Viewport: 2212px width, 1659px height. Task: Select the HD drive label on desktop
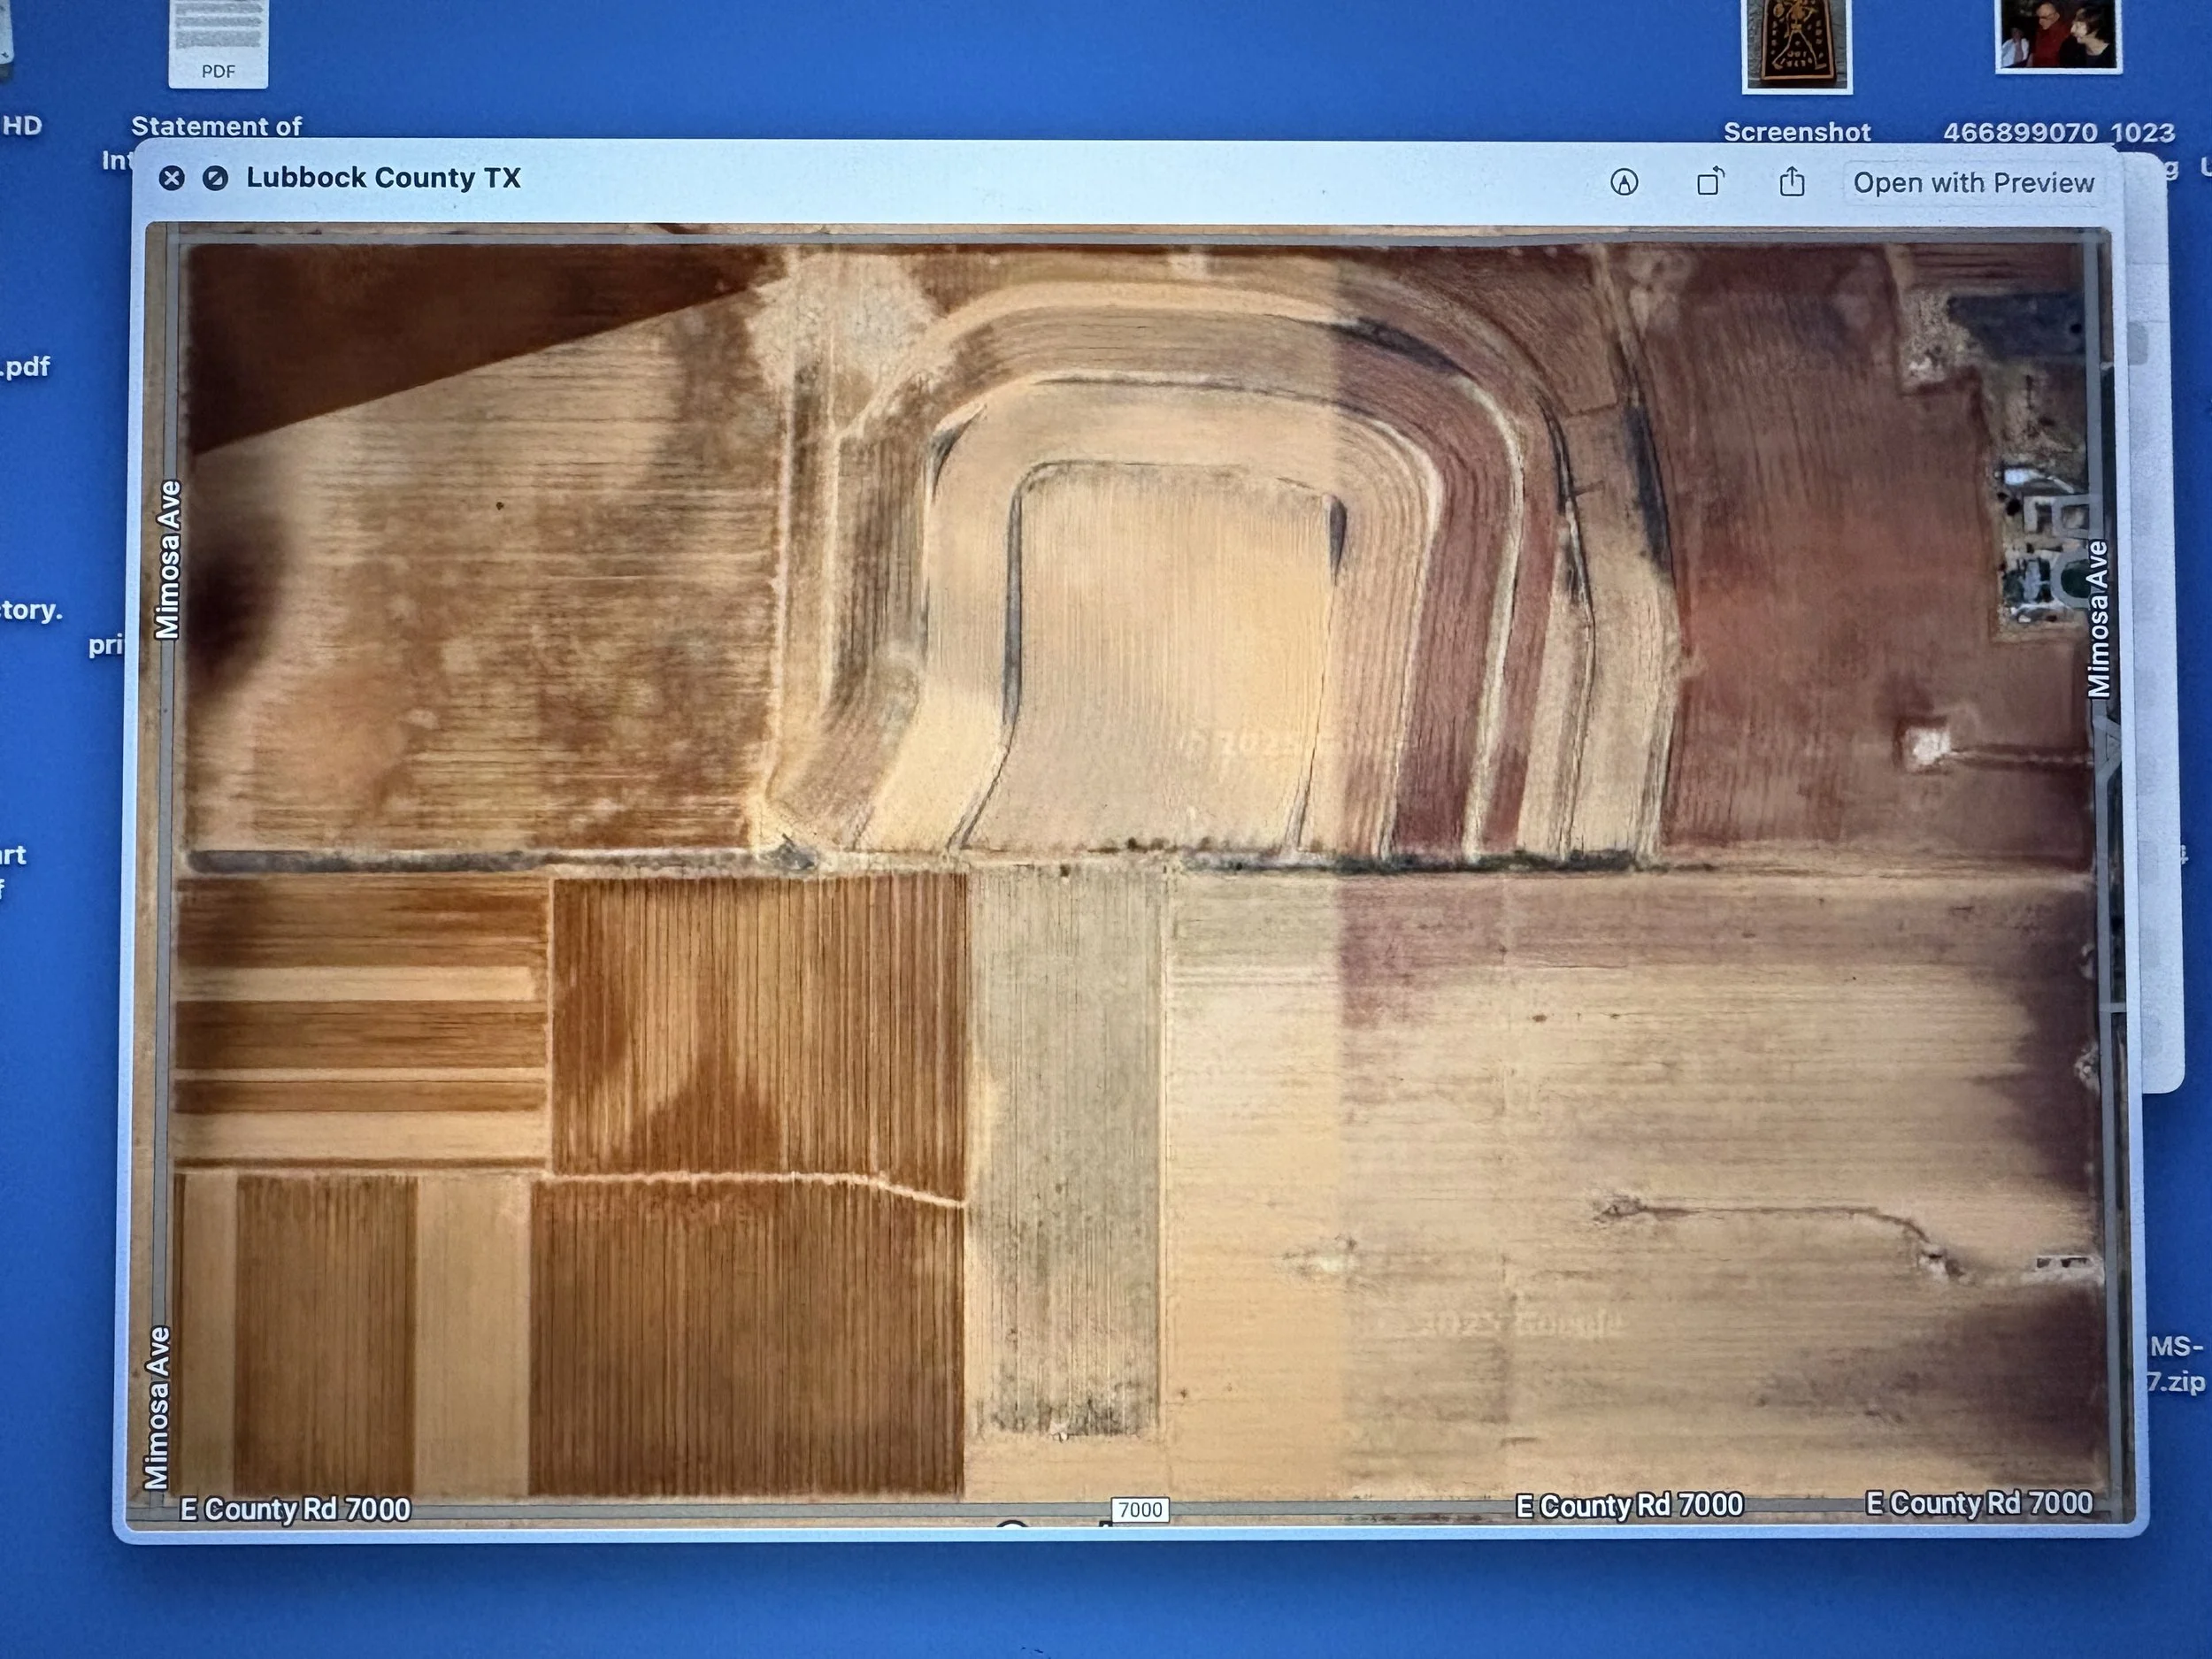(x=22, y=126)
